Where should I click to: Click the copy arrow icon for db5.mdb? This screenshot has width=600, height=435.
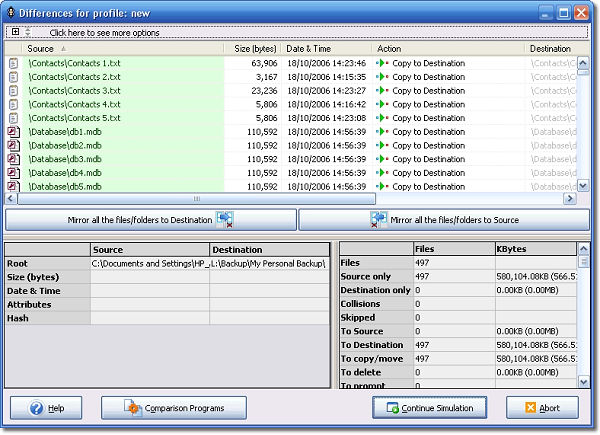tap(383, 186)
